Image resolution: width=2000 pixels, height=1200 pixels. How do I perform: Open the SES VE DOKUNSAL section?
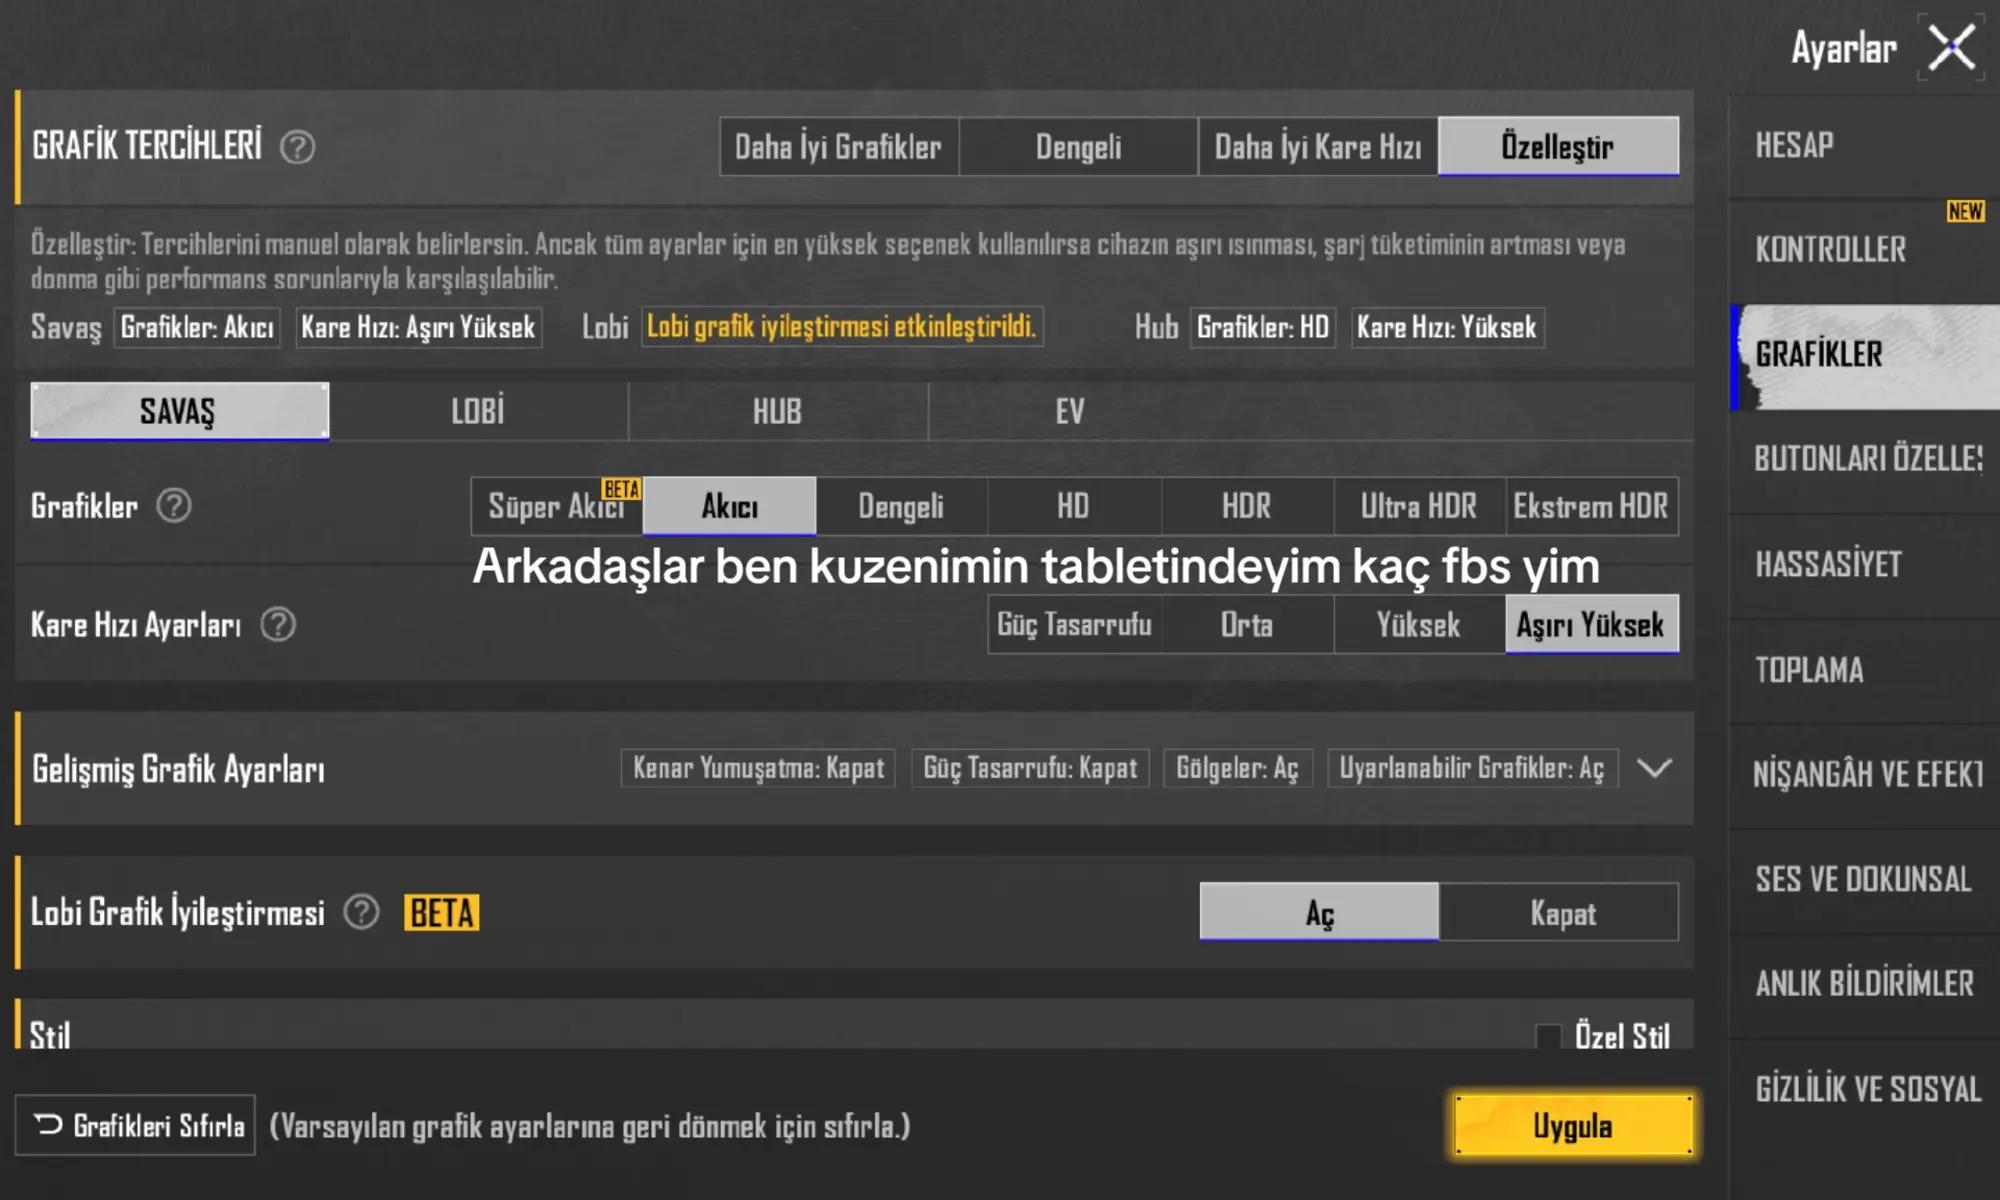pyautogui.click(x=1864, y=880)
